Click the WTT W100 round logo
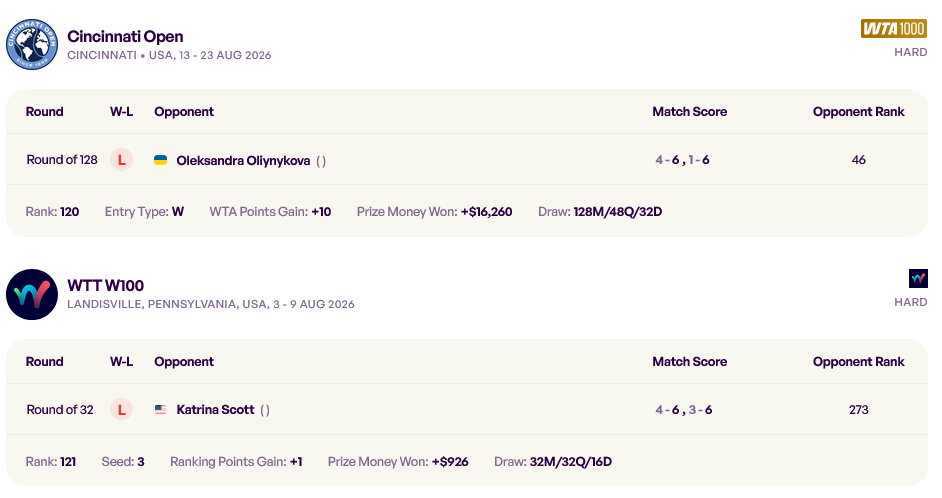 tap(32, 294)
